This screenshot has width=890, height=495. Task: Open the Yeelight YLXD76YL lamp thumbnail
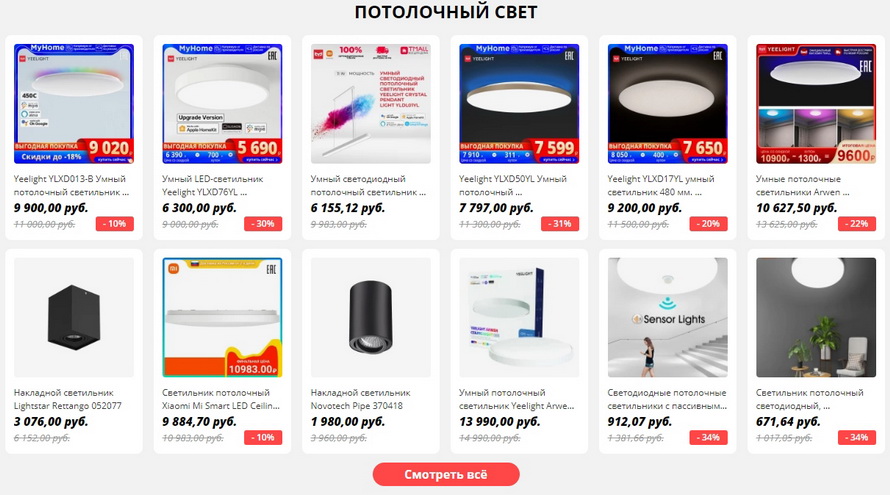coord(222,104)
